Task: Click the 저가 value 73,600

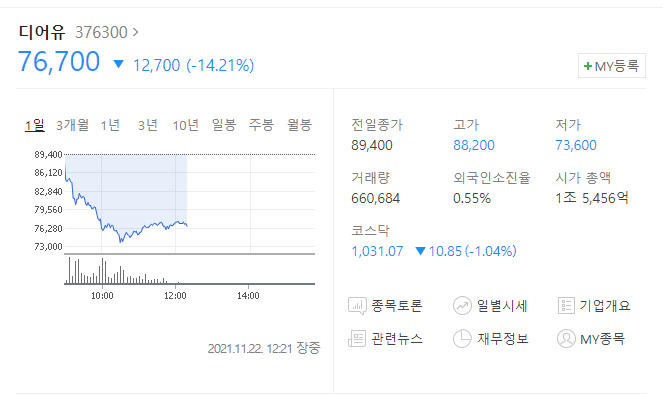Action: tap(576, 145)
